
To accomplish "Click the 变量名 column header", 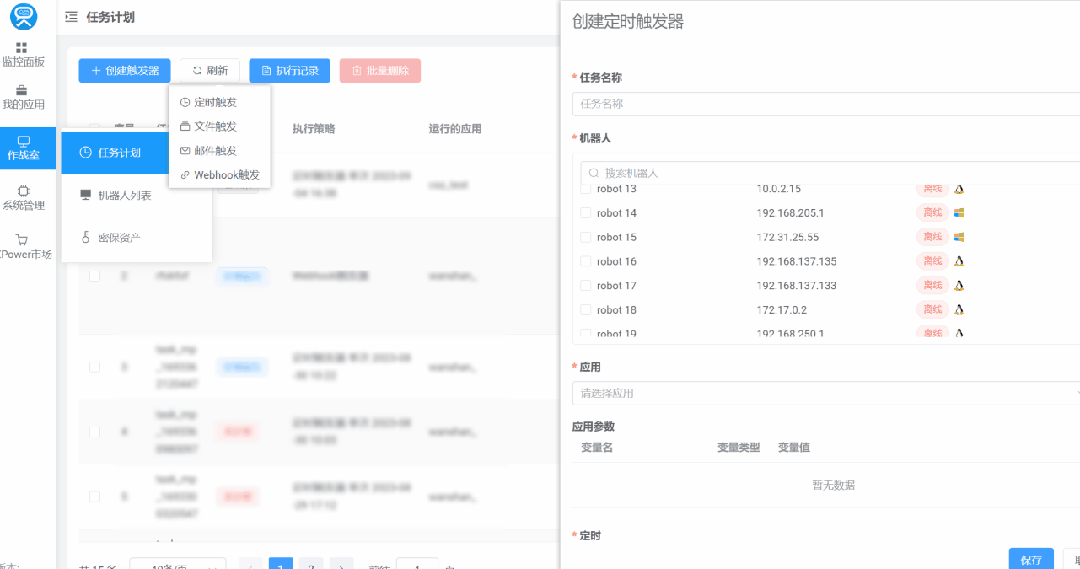I will click(x=597, y=448).
